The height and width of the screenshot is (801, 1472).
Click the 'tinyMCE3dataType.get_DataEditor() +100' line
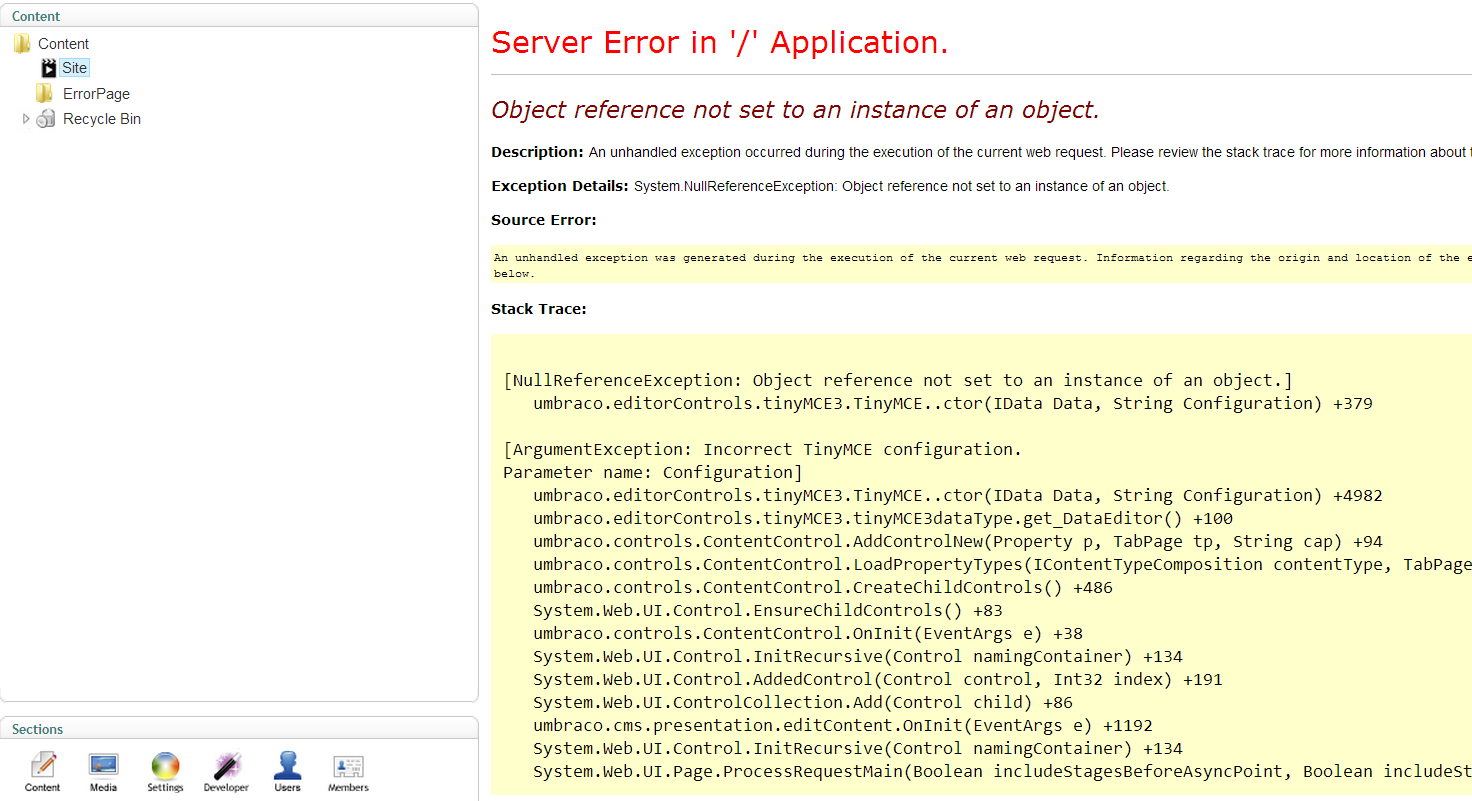[883, 518]
